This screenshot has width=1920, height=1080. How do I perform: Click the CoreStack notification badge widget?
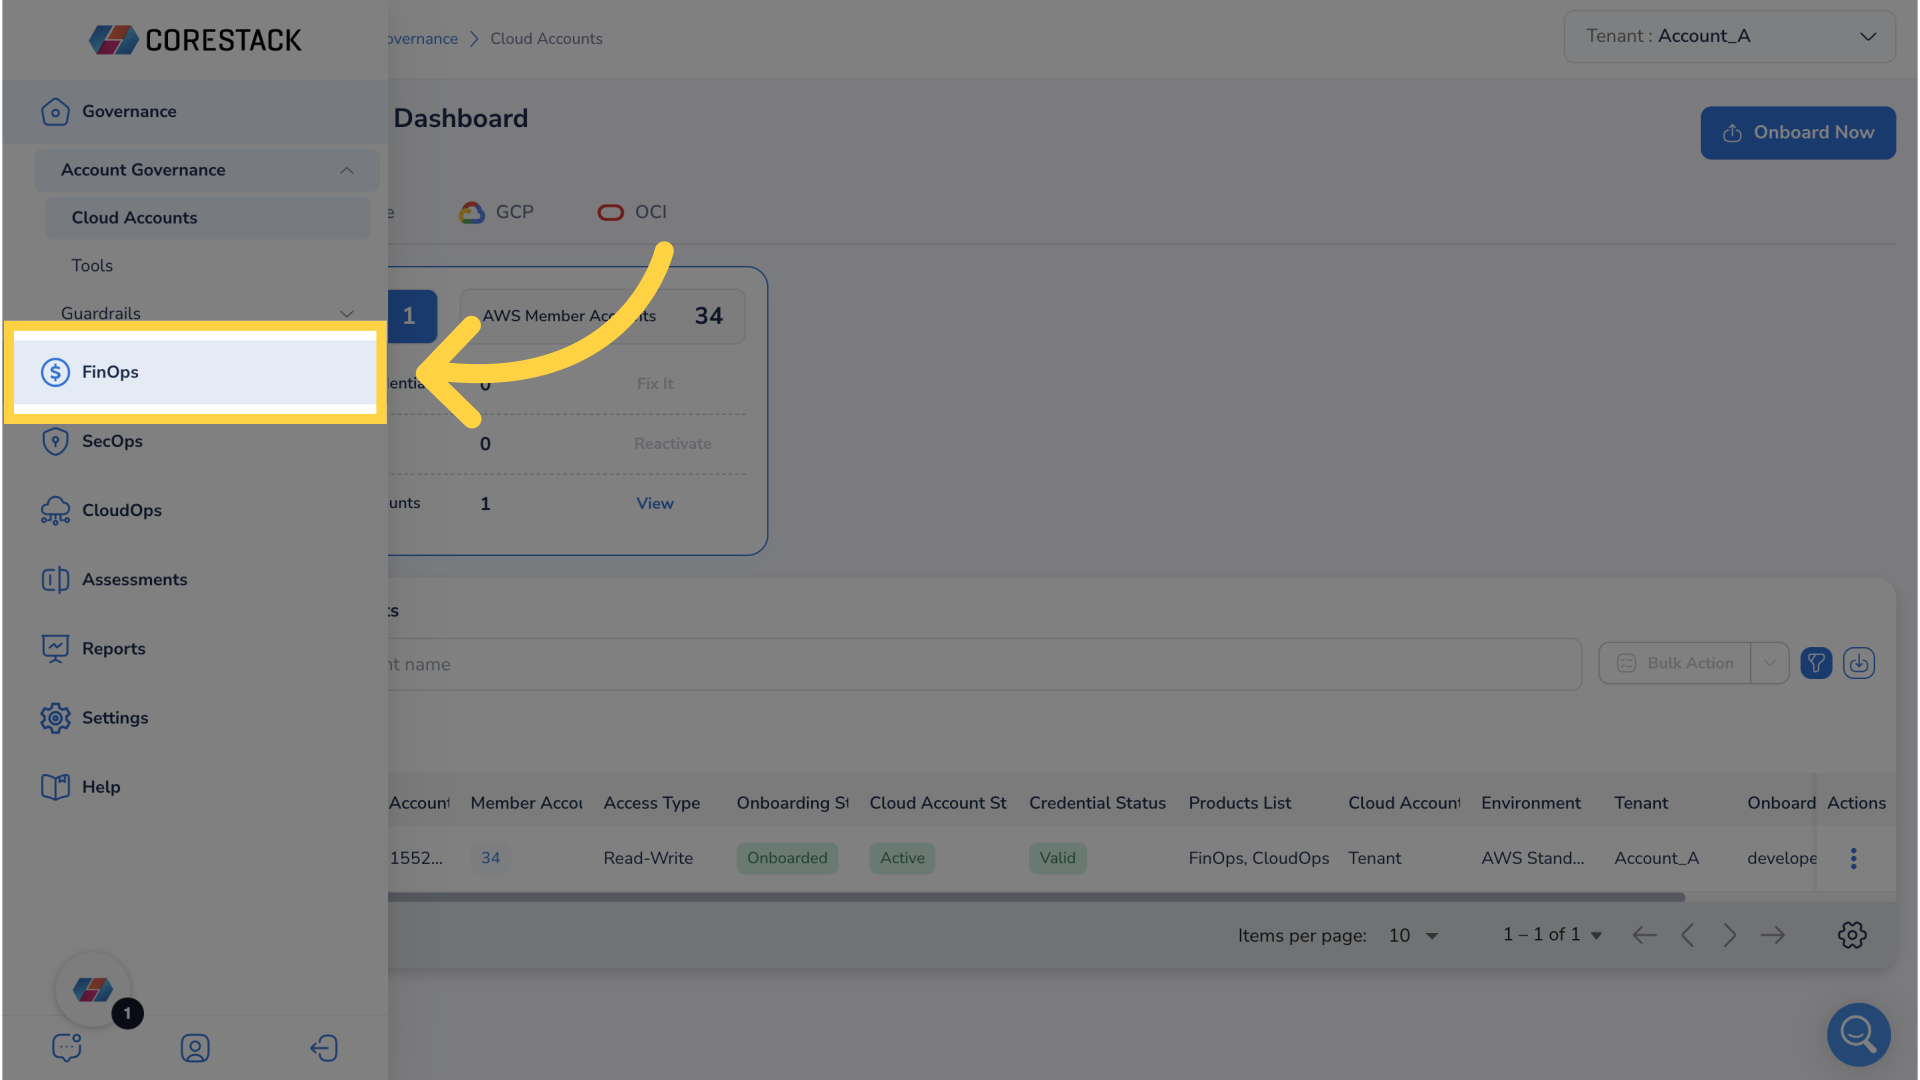[x=93, y=990]
